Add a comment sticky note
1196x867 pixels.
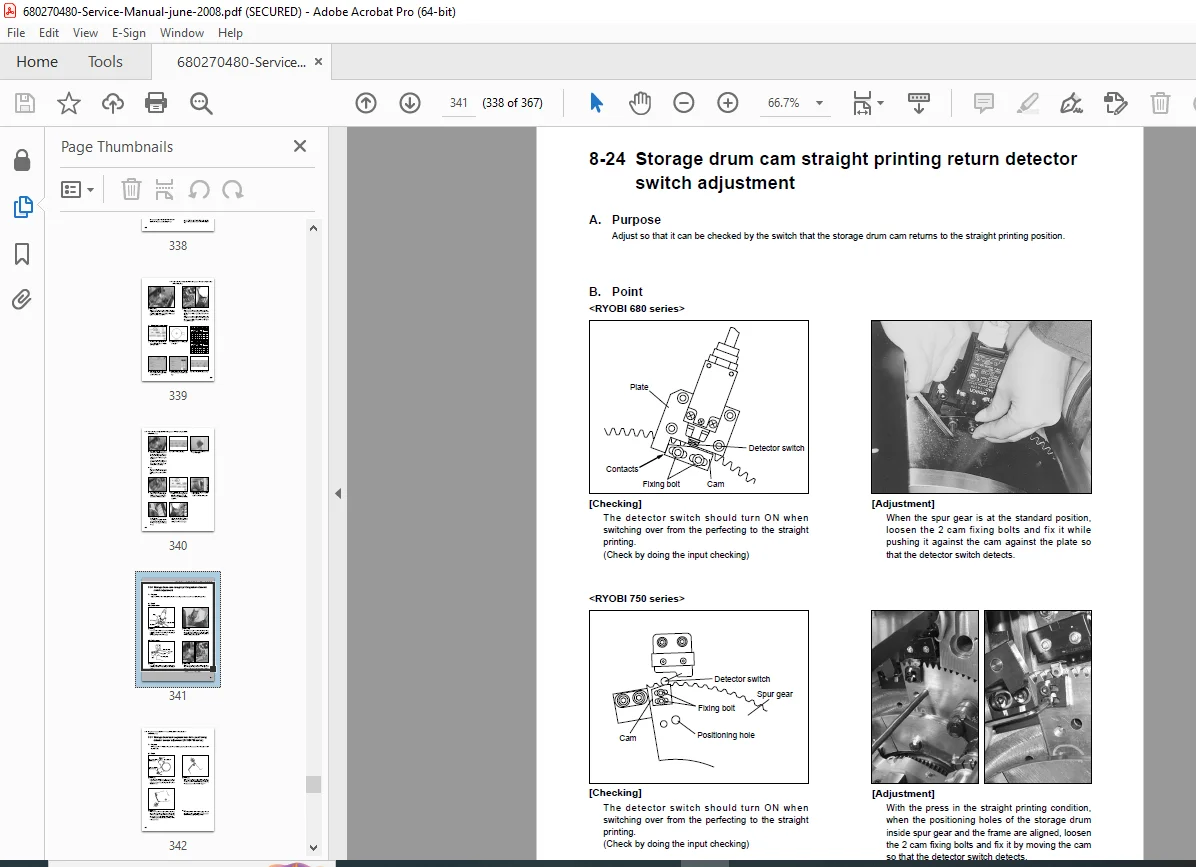pyautogui.click(x=984, y=103)
